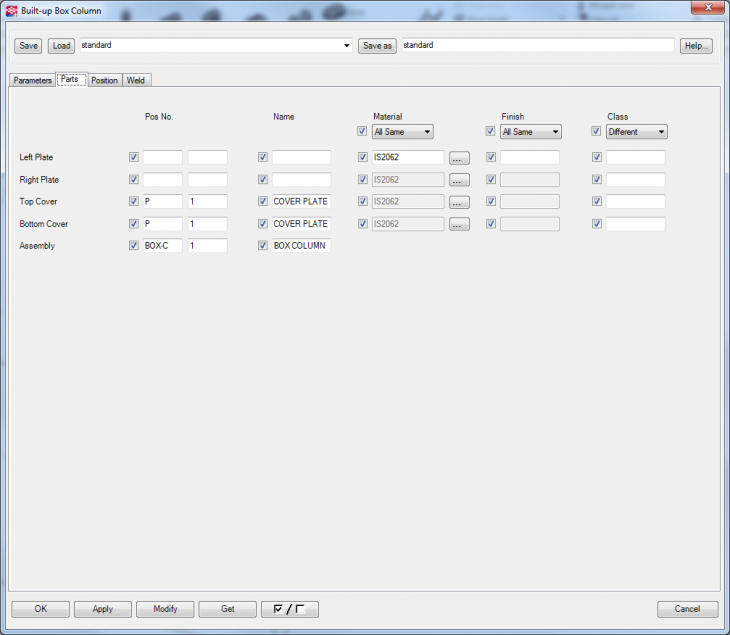
Task: Click the toggle all checkboxes on/off button
Action: 289,609
